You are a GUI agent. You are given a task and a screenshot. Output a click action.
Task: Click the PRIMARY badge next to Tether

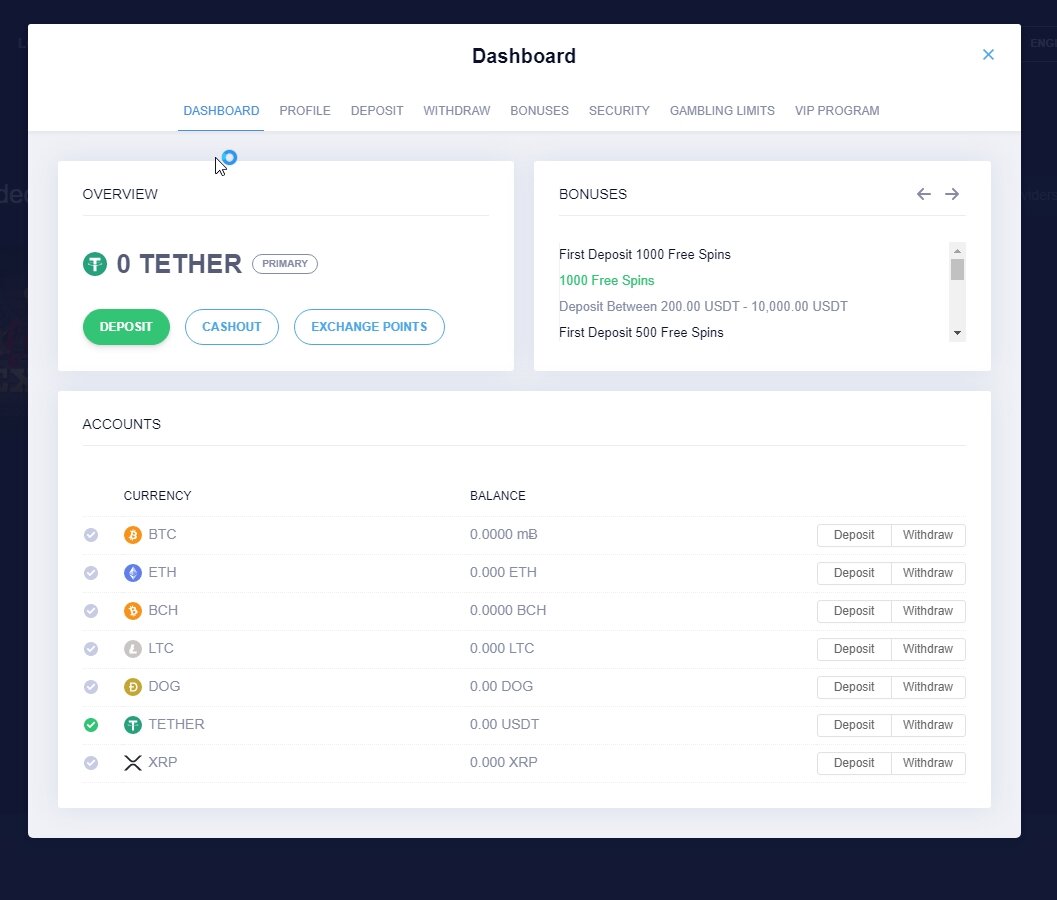pyautogui.click(x=284, y=264)
